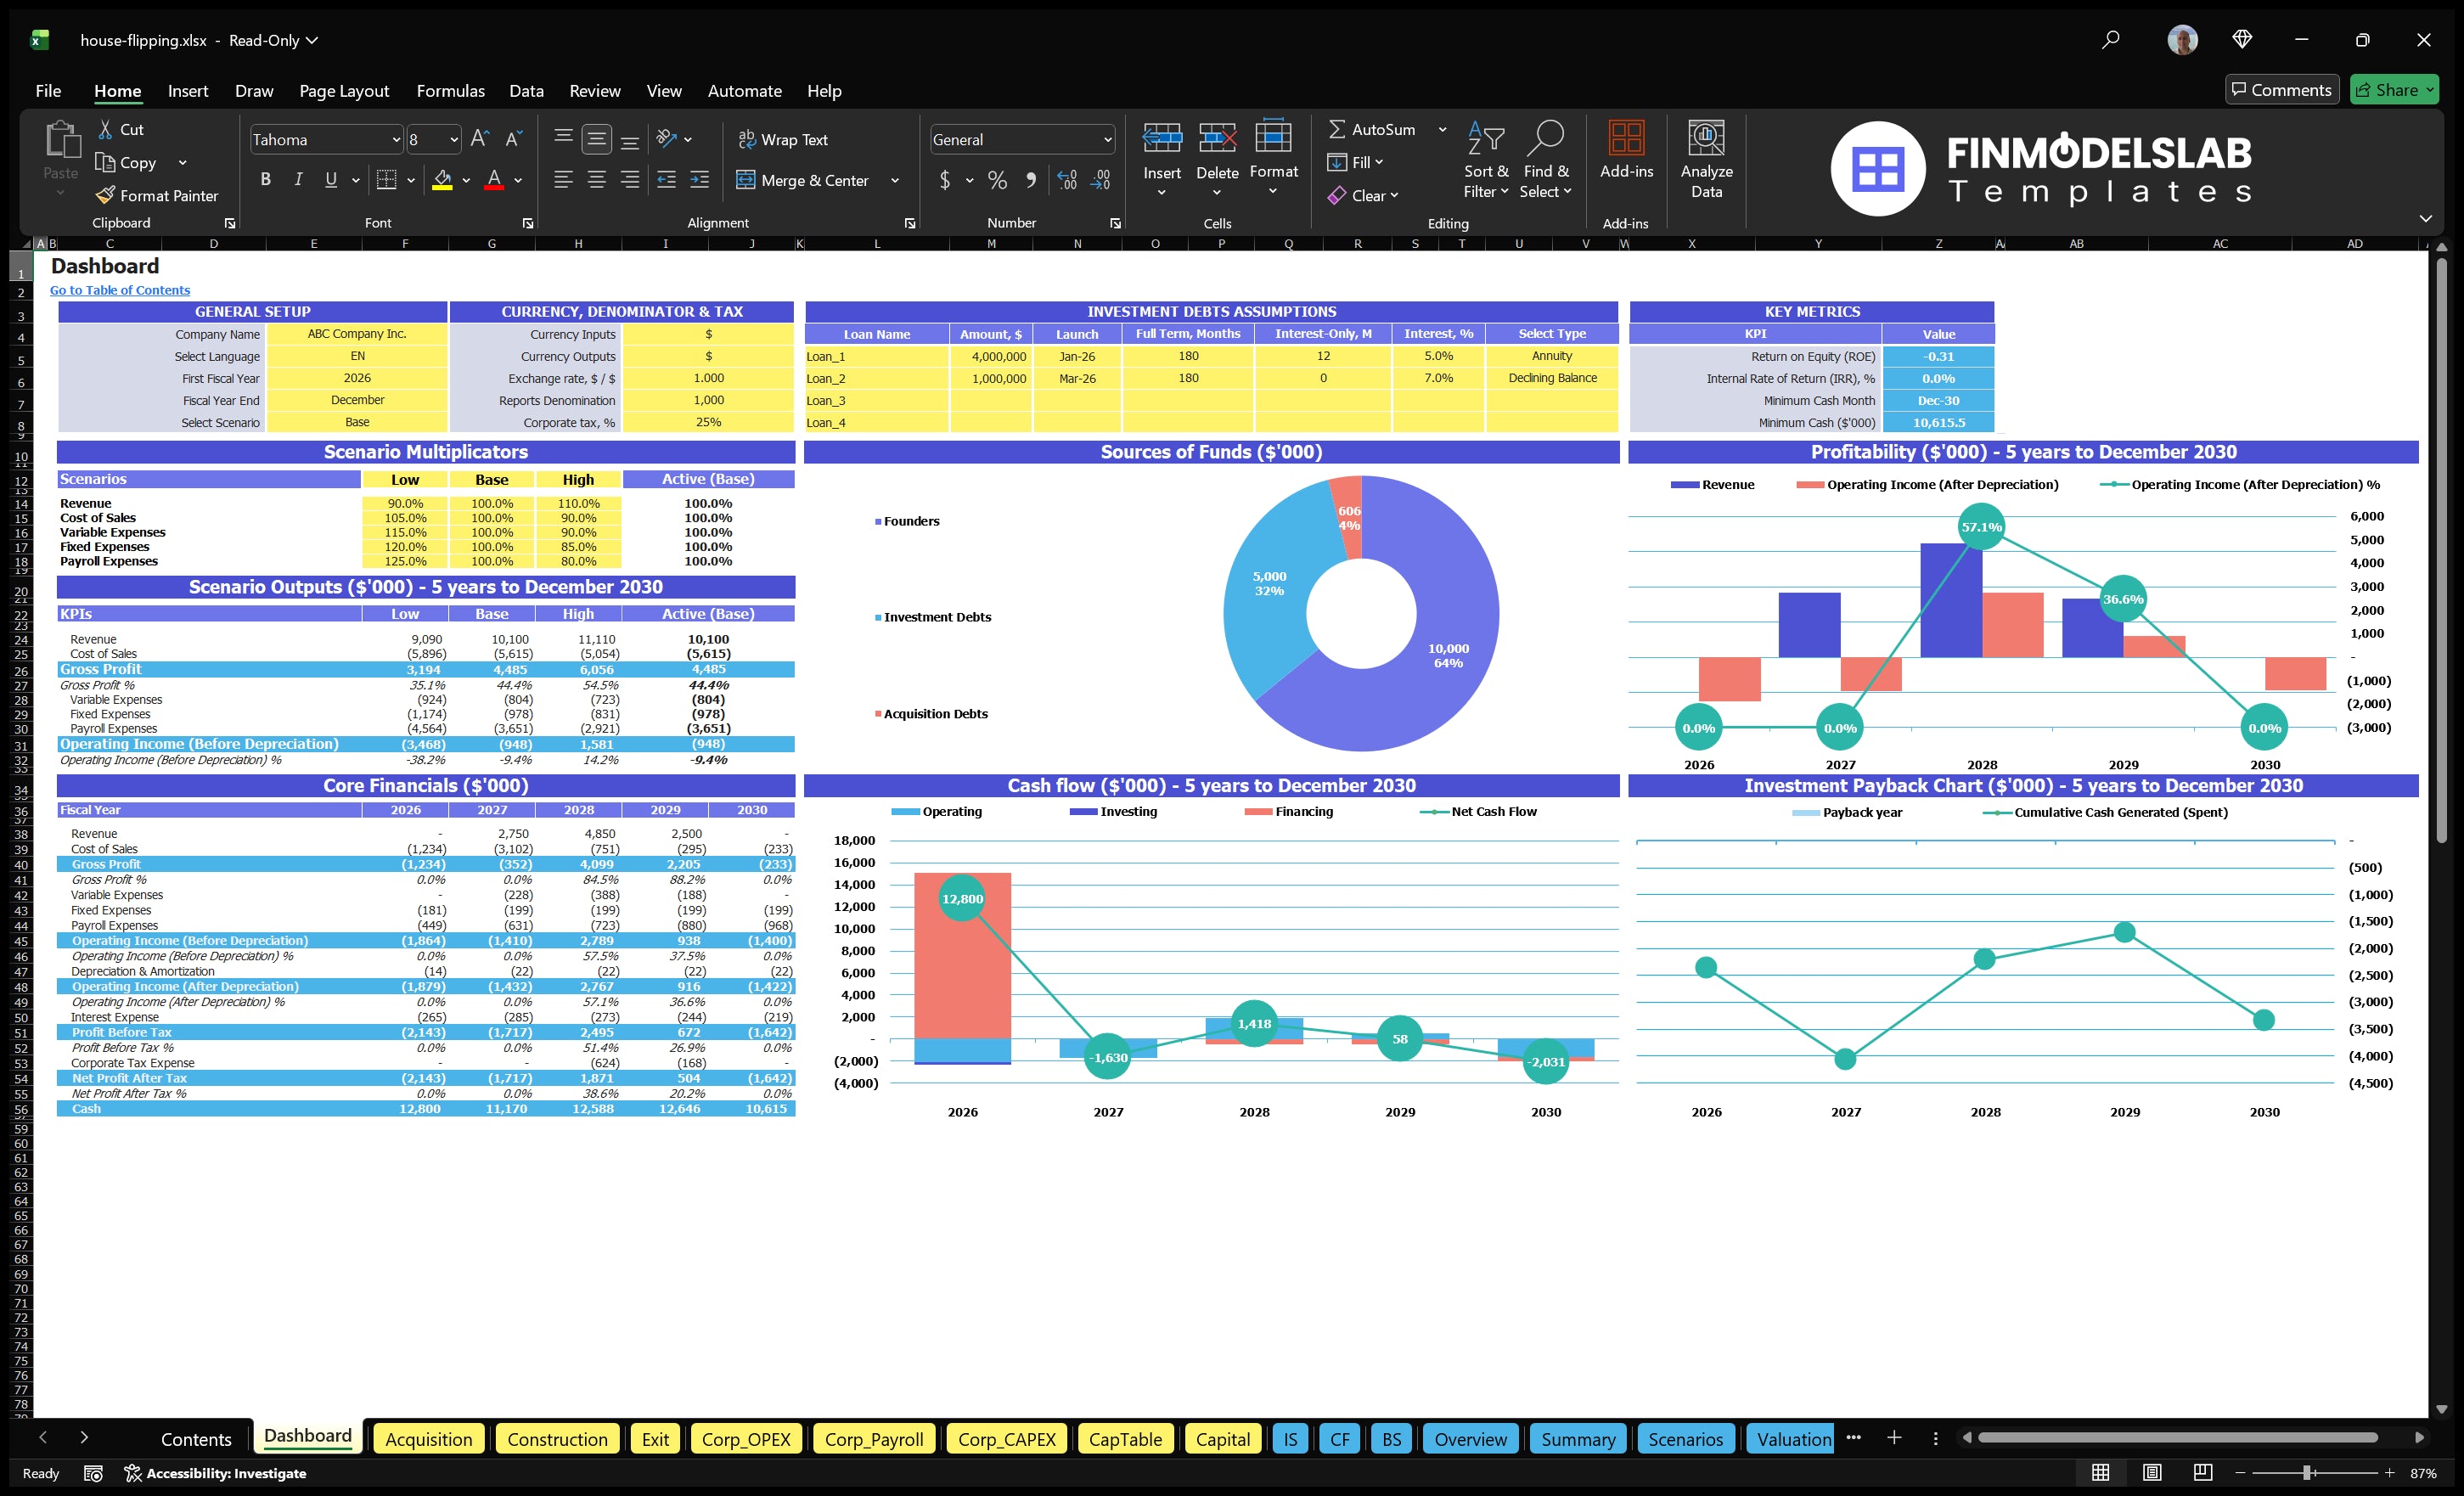The width and height of the screenshot is (2464, 1496).
Task: Decrease font size with the smaller A icon
Action: [514, 139]
